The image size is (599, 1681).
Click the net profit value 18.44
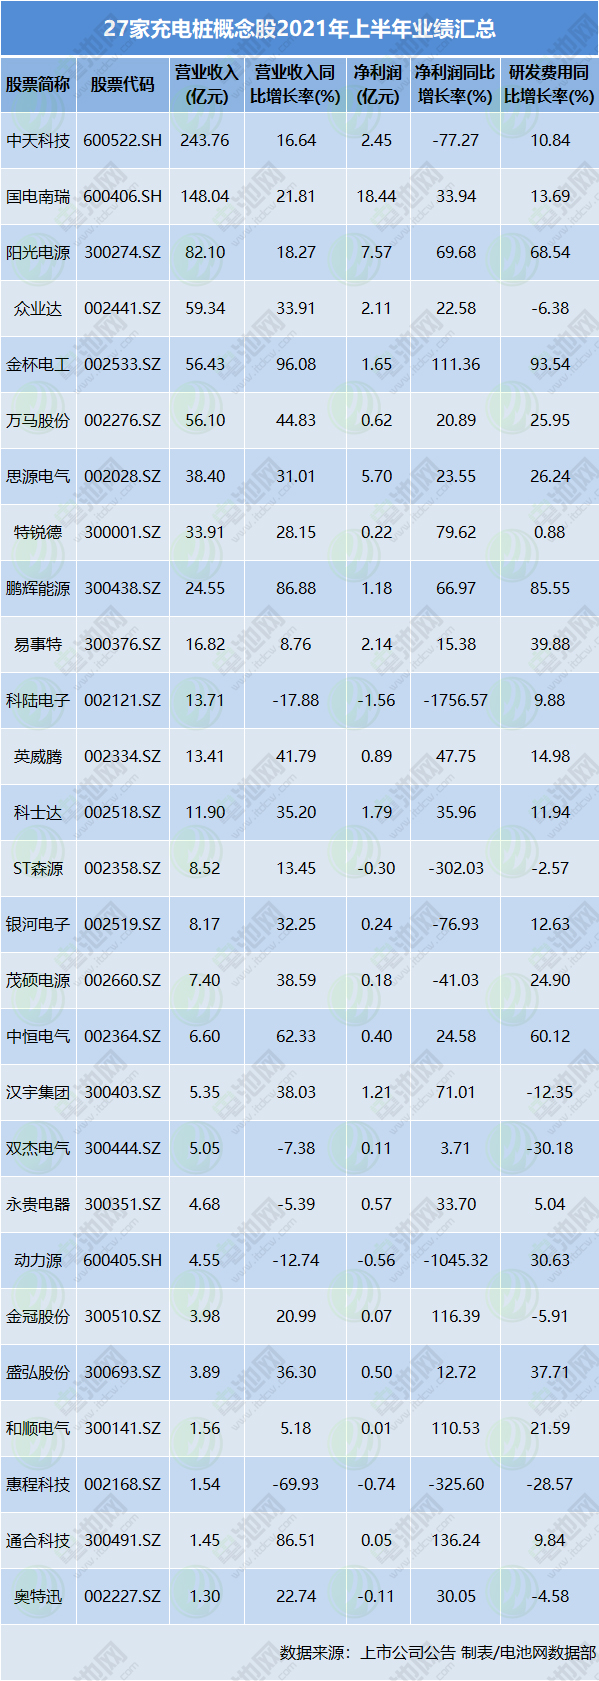coord(377,196)
